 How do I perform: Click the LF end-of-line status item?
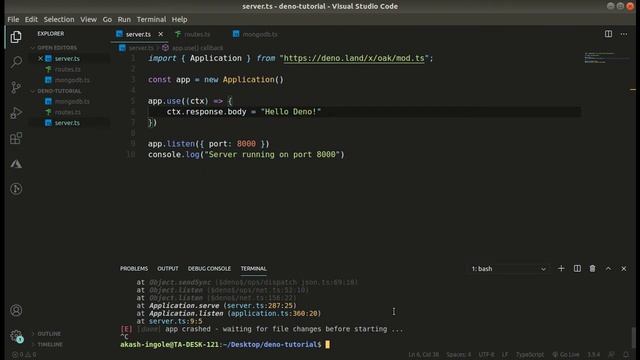[505, 355]
